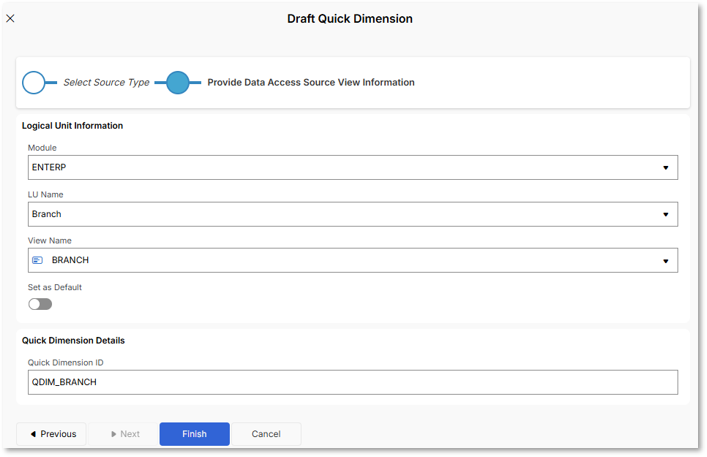Click the view icon beside BRANCH

coord(37,260)
